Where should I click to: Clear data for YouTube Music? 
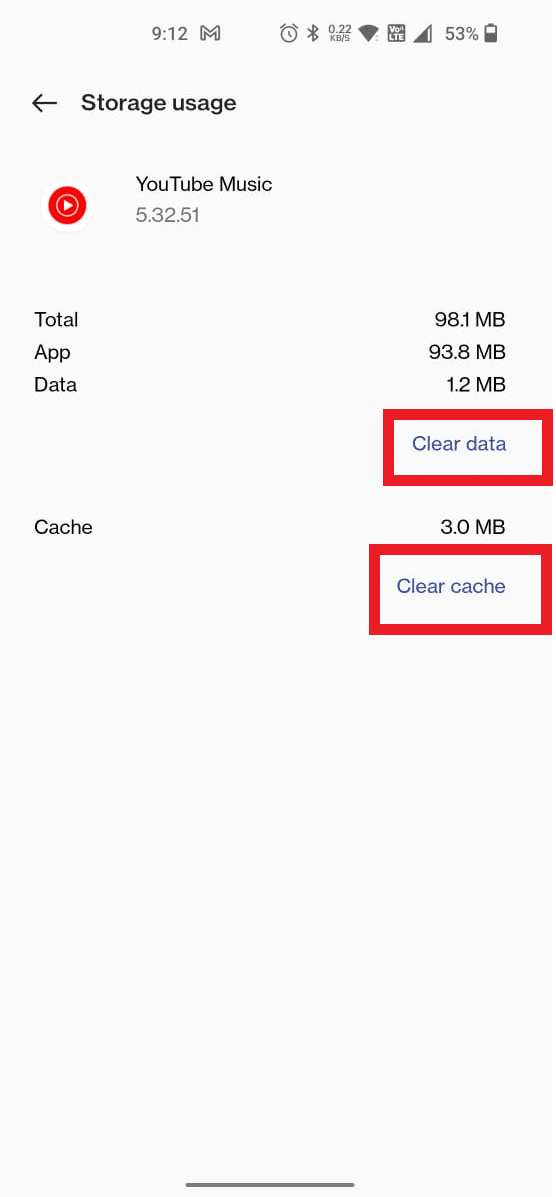coord(459,444)
